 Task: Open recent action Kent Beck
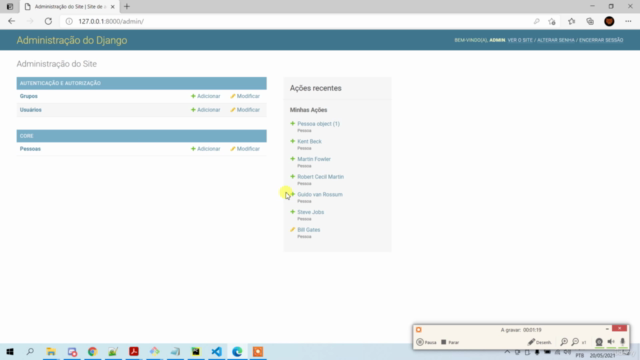[309, 141]
